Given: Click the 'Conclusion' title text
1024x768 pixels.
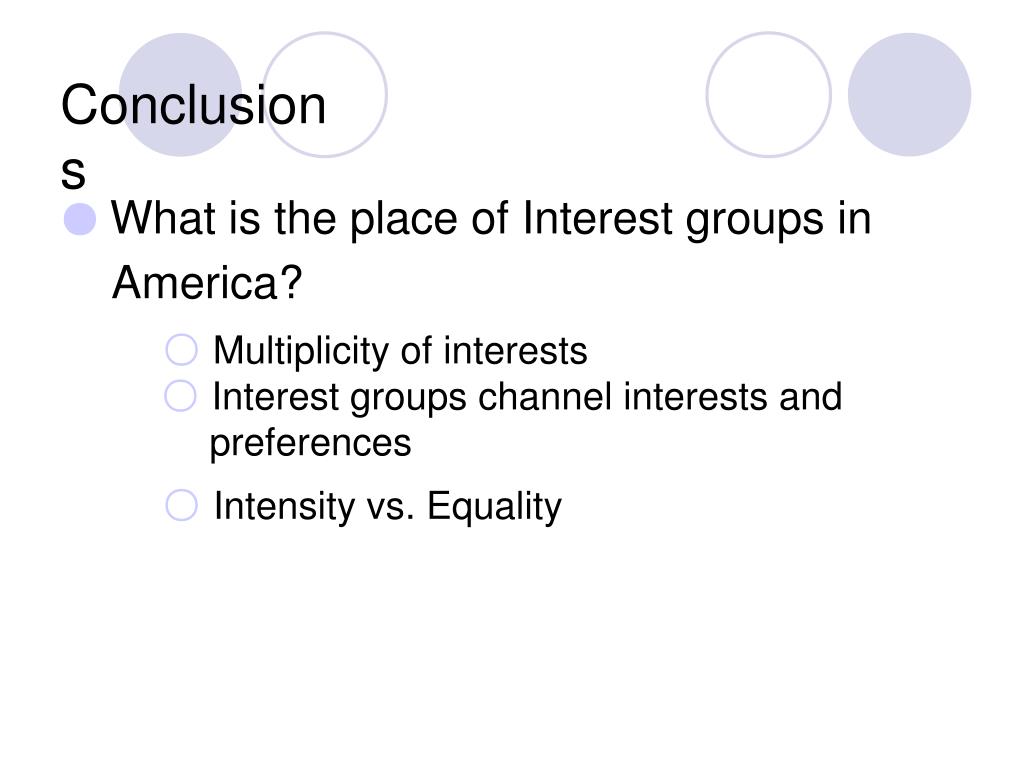Looking at the screenshot, I should point(193,105).
